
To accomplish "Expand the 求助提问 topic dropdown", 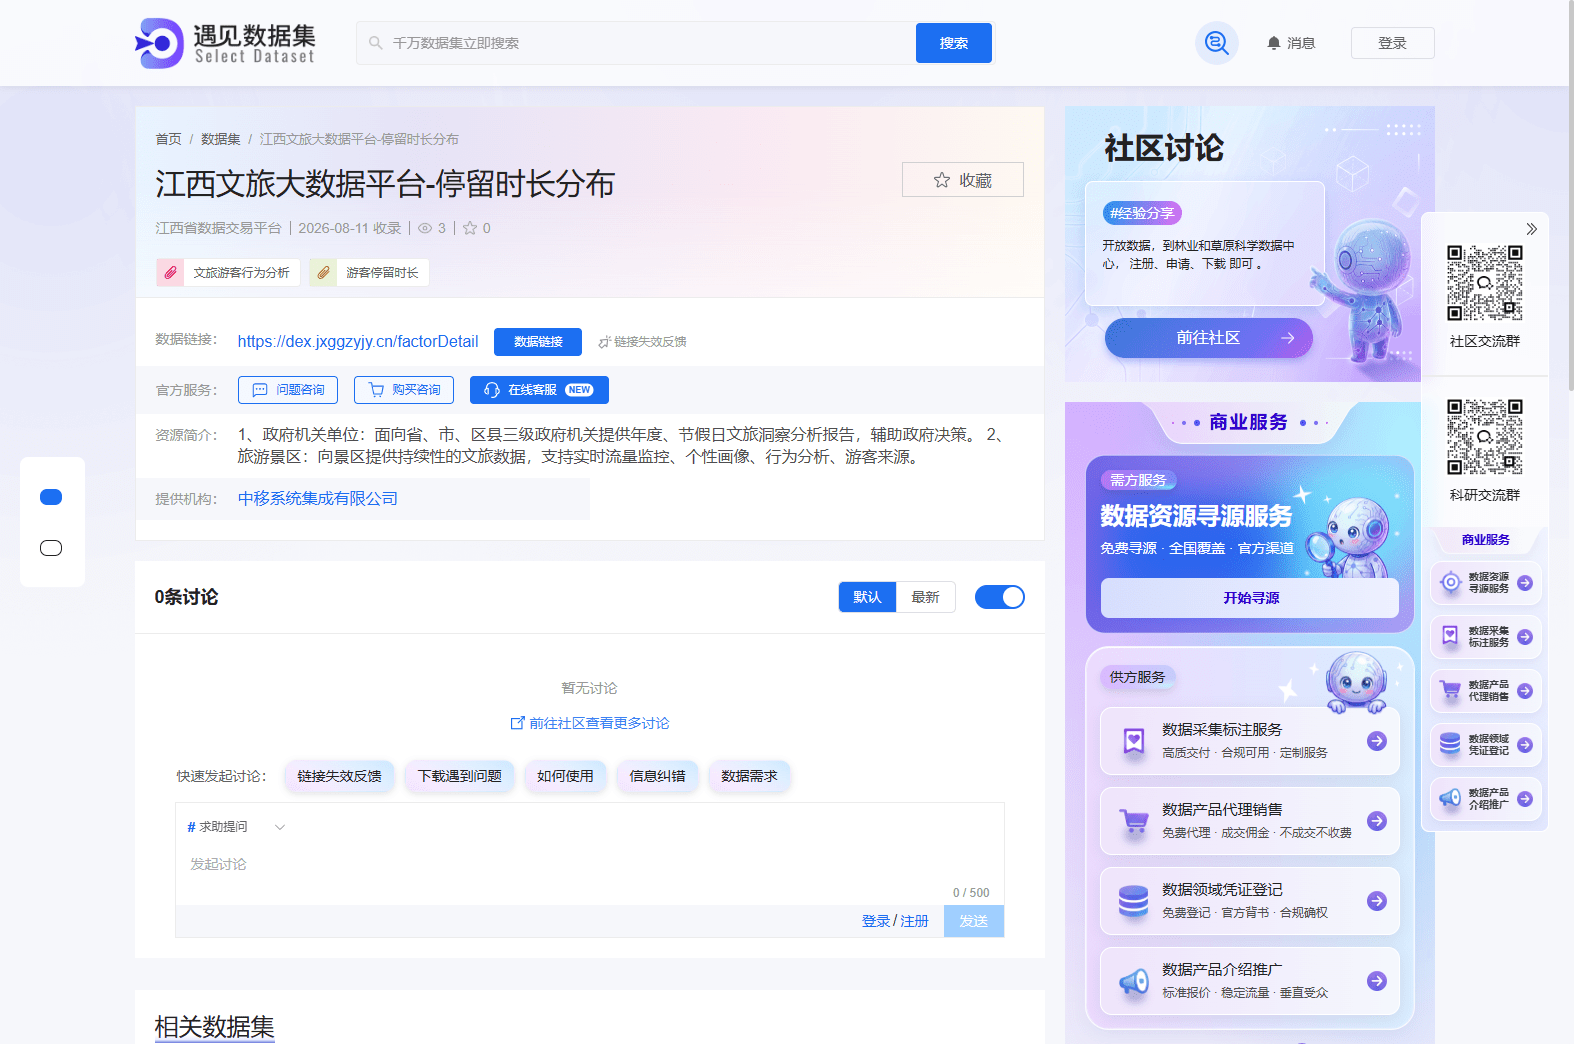I will coord(237,827).
